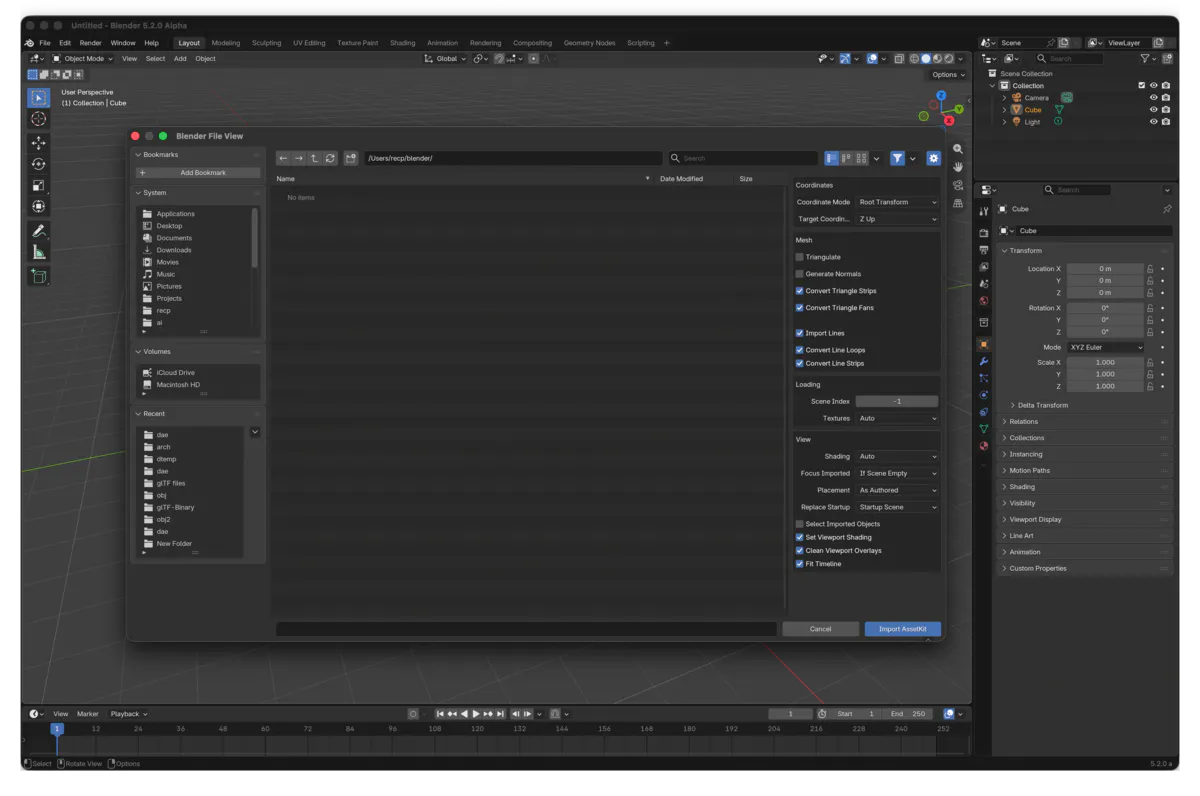Image resolution: width=1200 pixels, height=796 pixels.
Task: Enable Select Imported Objects checkbox
Action: click(800, 524)
